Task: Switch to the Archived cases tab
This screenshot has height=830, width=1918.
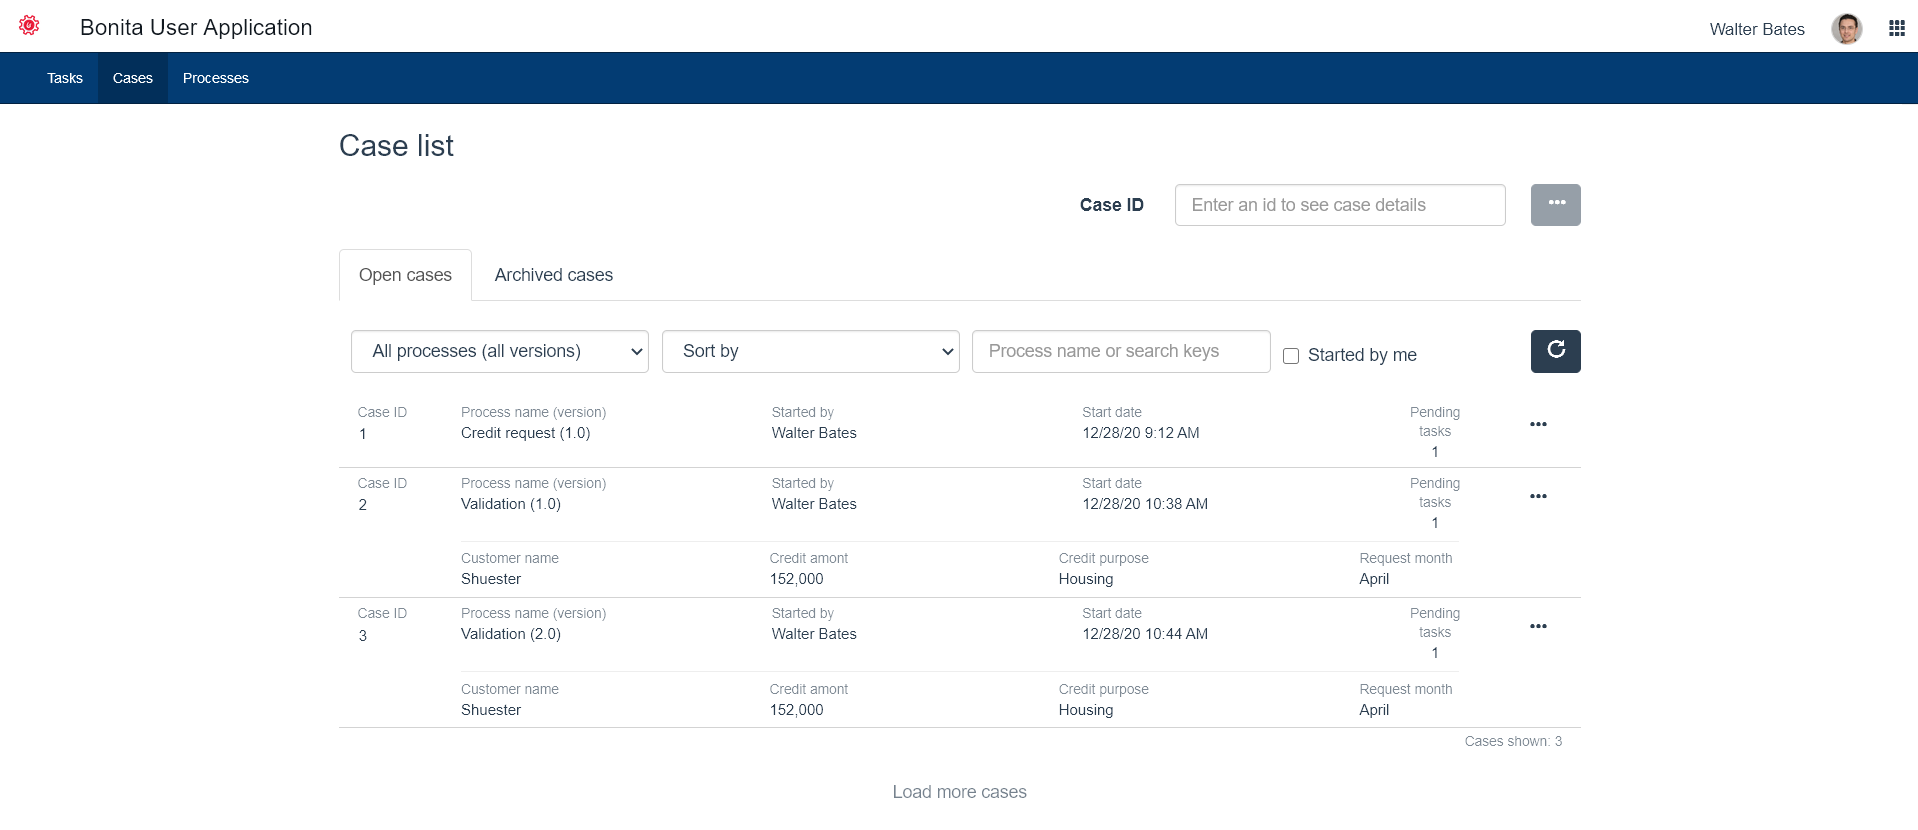Action: click(x=553, y=275)
